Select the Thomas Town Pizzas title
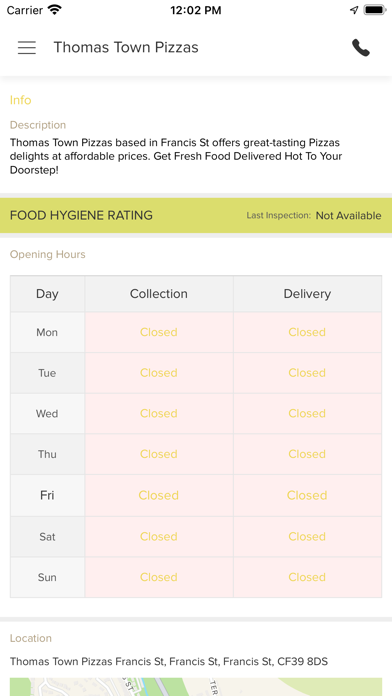This screenshot has height=696, width=392. 126,47
